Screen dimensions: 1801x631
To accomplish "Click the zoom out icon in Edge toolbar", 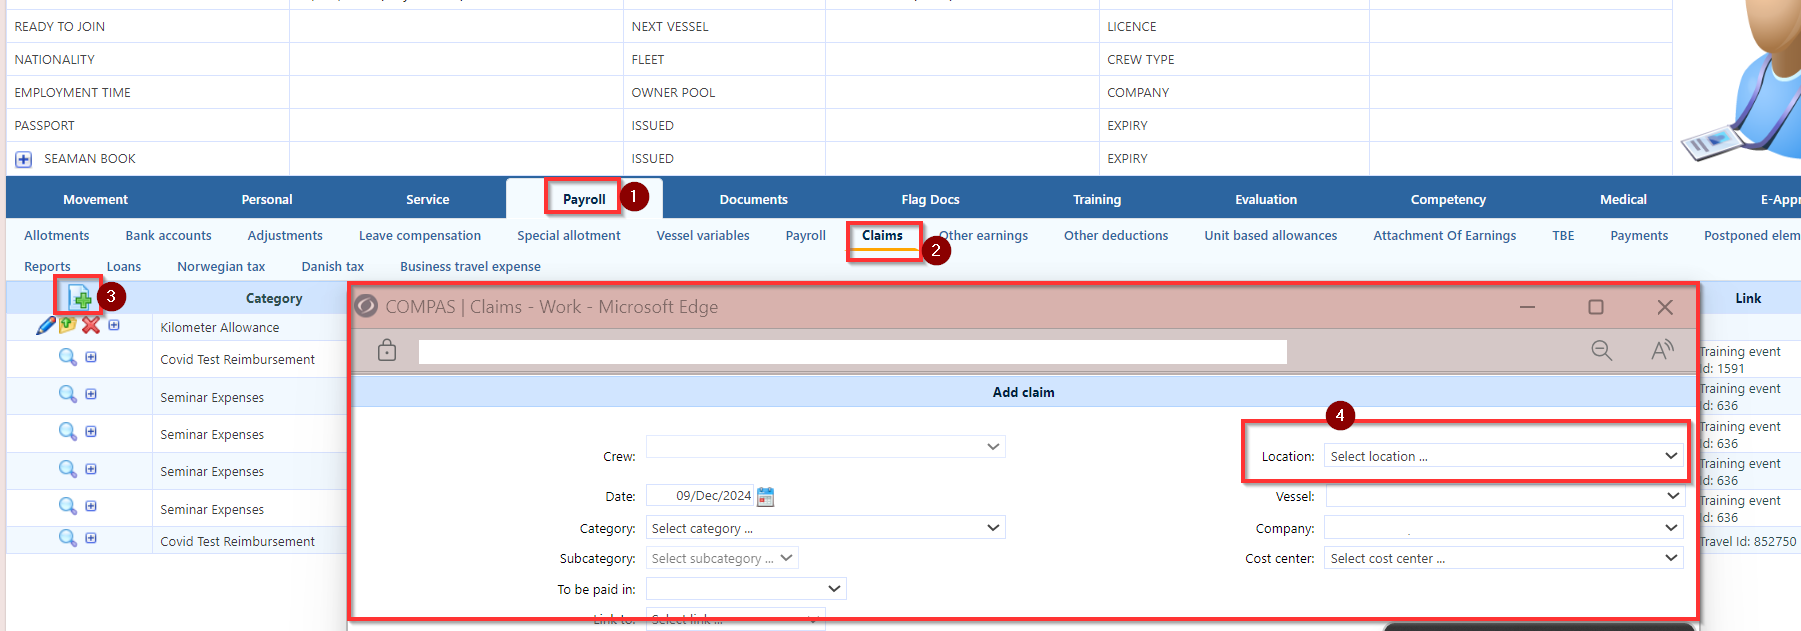I will coord(1601,350).
